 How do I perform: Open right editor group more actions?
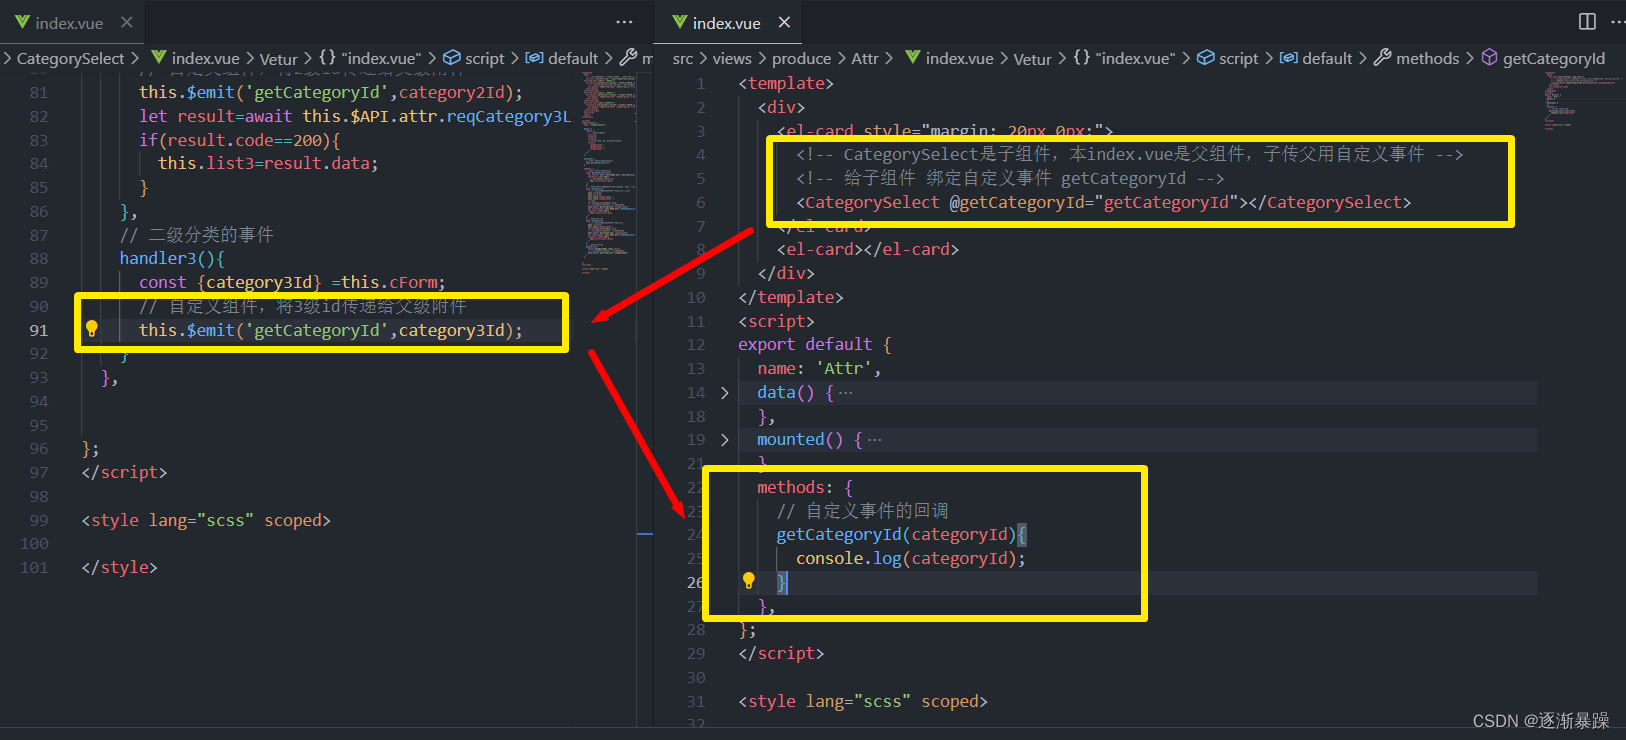click(x=1617, y=21)
